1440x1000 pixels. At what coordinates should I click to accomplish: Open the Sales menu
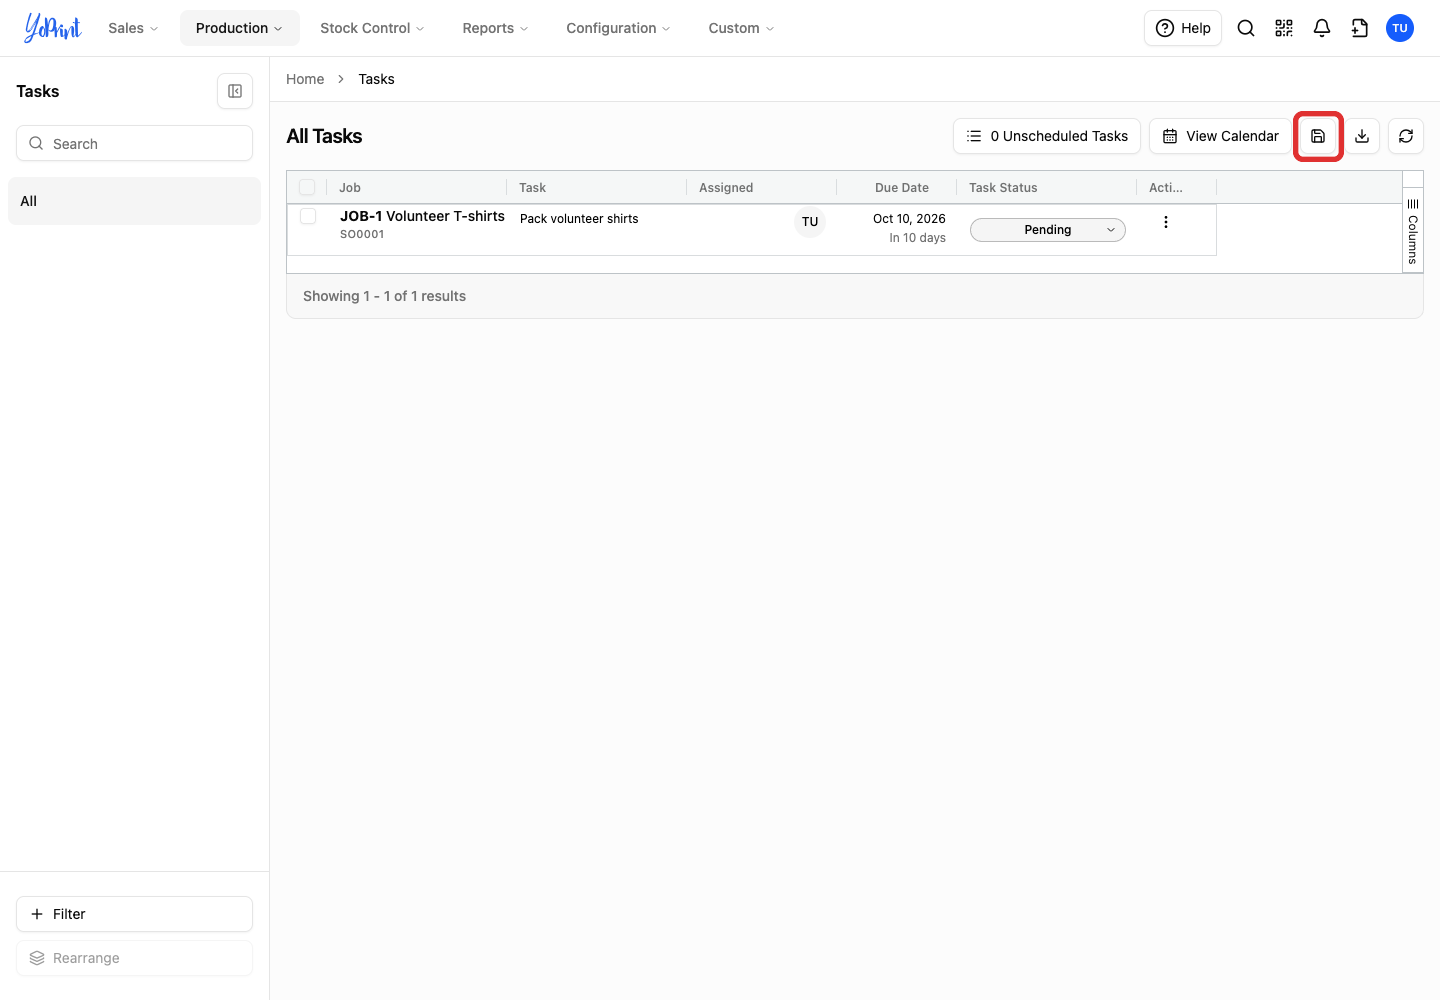tap(133, 28)
